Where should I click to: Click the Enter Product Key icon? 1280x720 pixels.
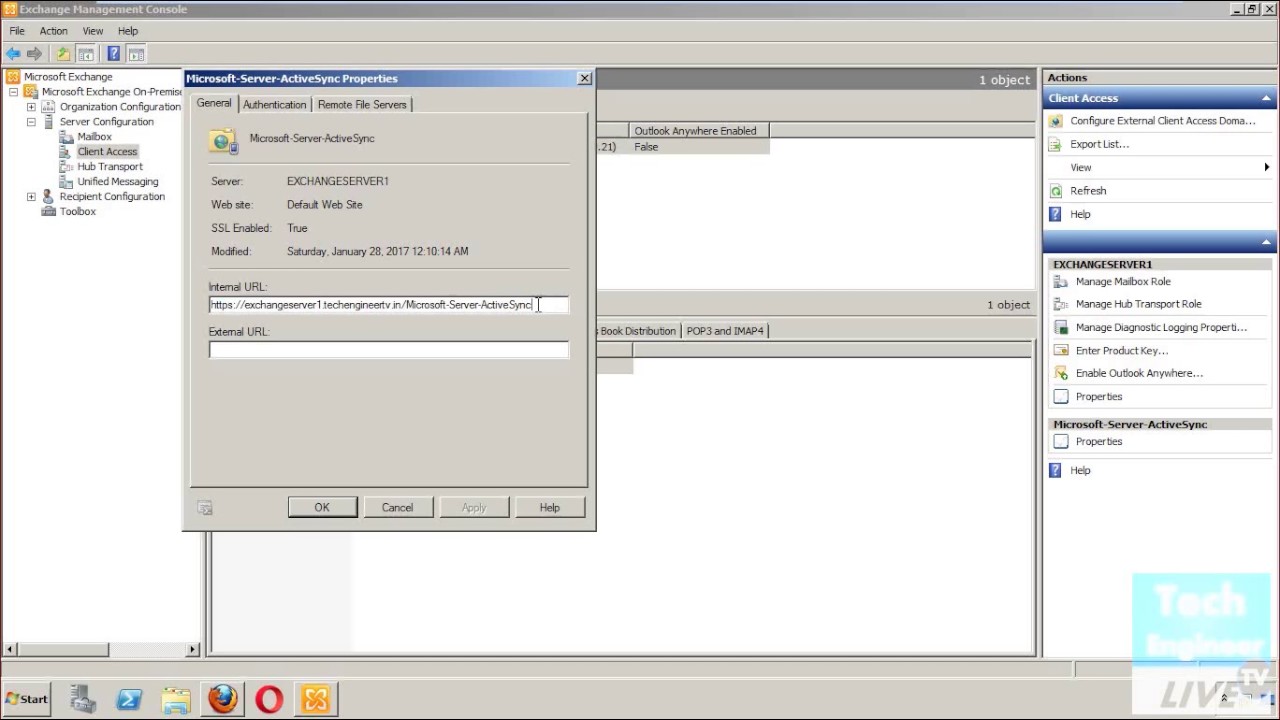click(x=1061, y=351)
